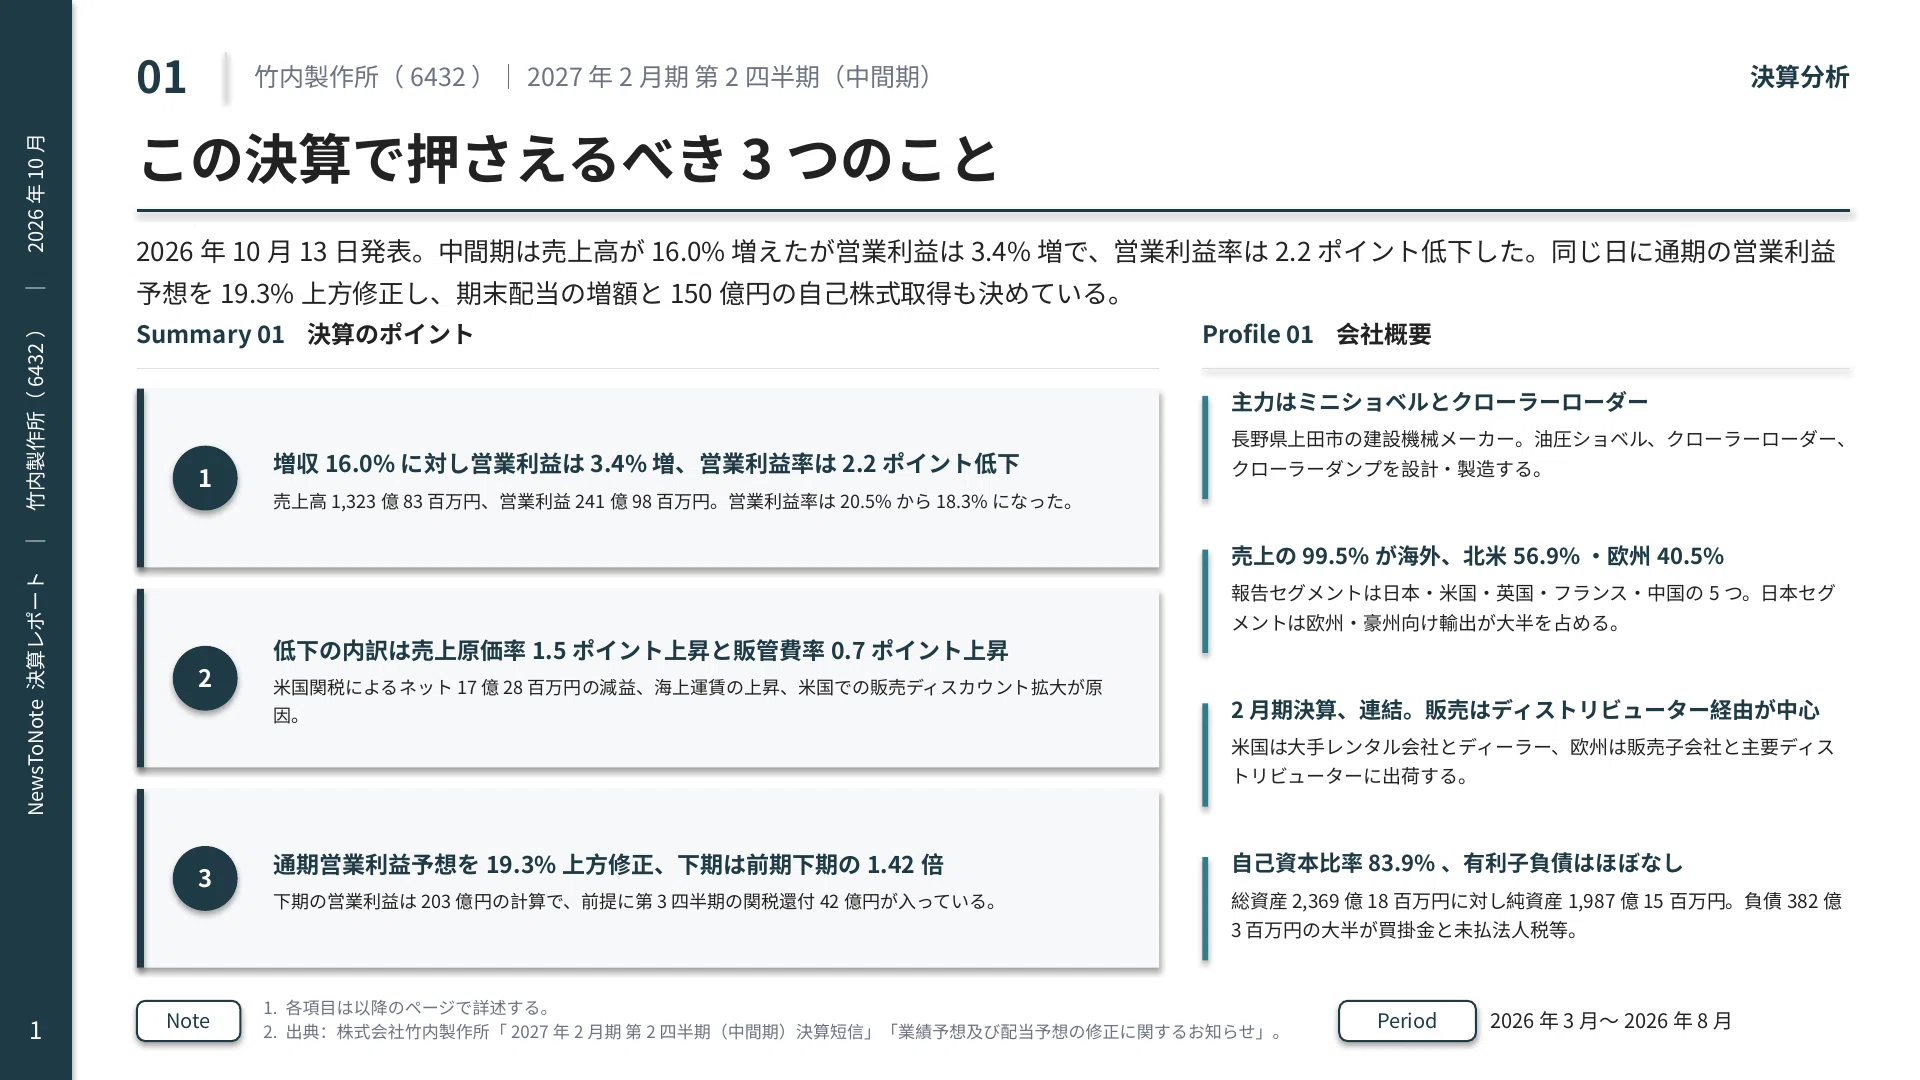Click page number 1 in sidebar

(x=36, y=1031)
